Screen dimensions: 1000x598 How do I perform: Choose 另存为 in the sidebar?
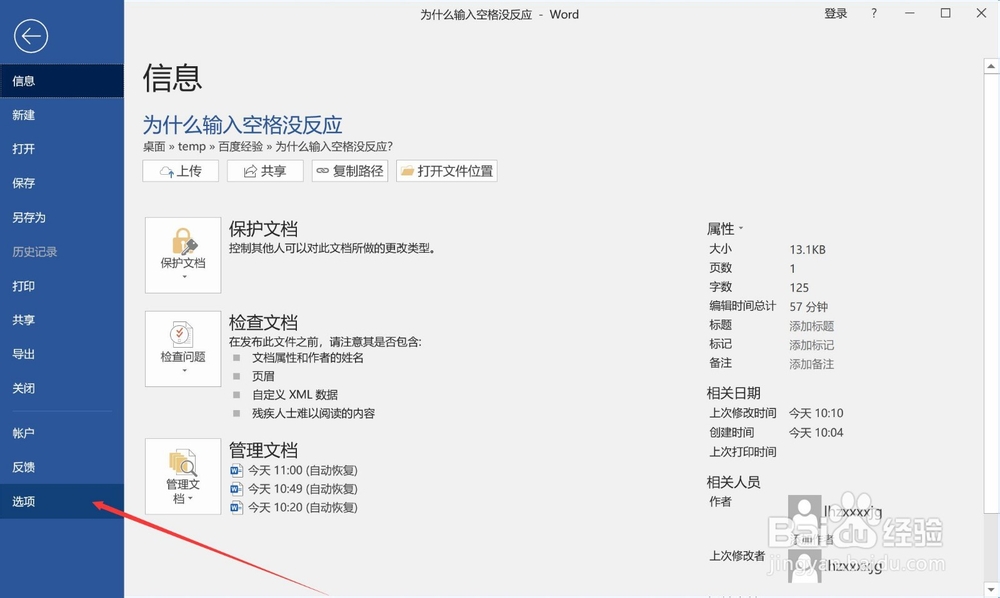coord(62,217)
